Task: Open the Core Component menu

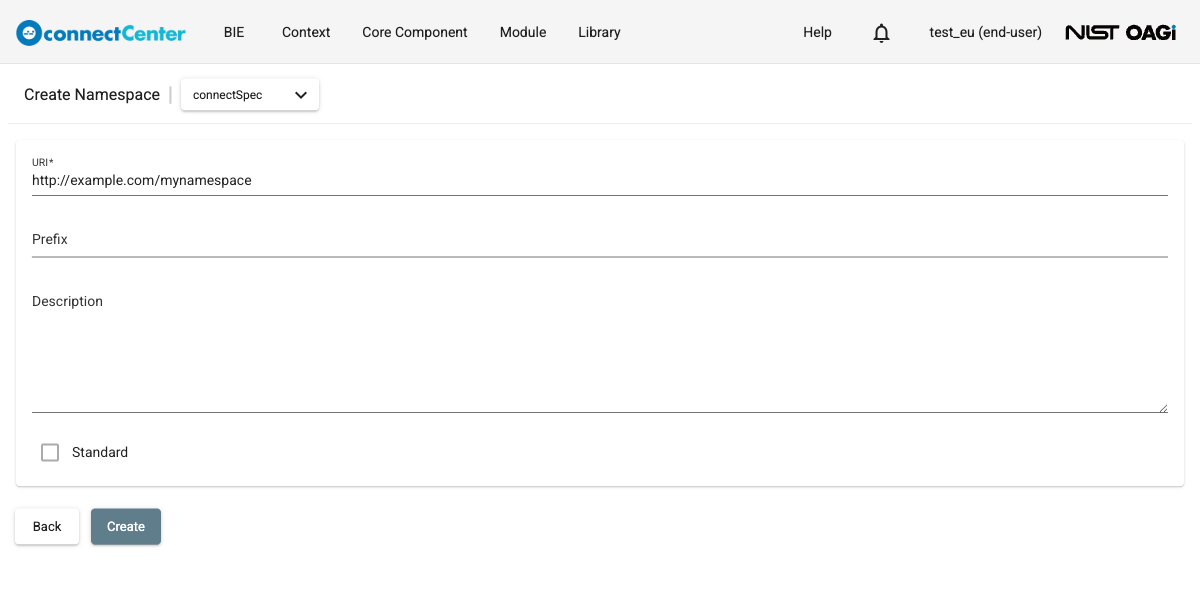Action: click(x=415, y=32)
